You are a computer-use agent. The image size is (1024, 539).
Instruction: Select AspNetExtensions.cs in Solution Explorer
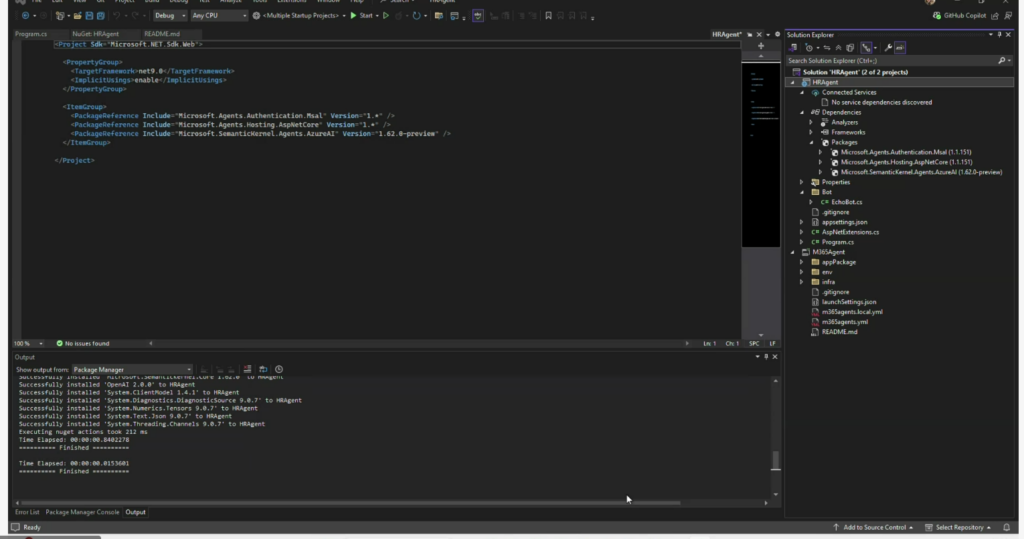[850, 232]
